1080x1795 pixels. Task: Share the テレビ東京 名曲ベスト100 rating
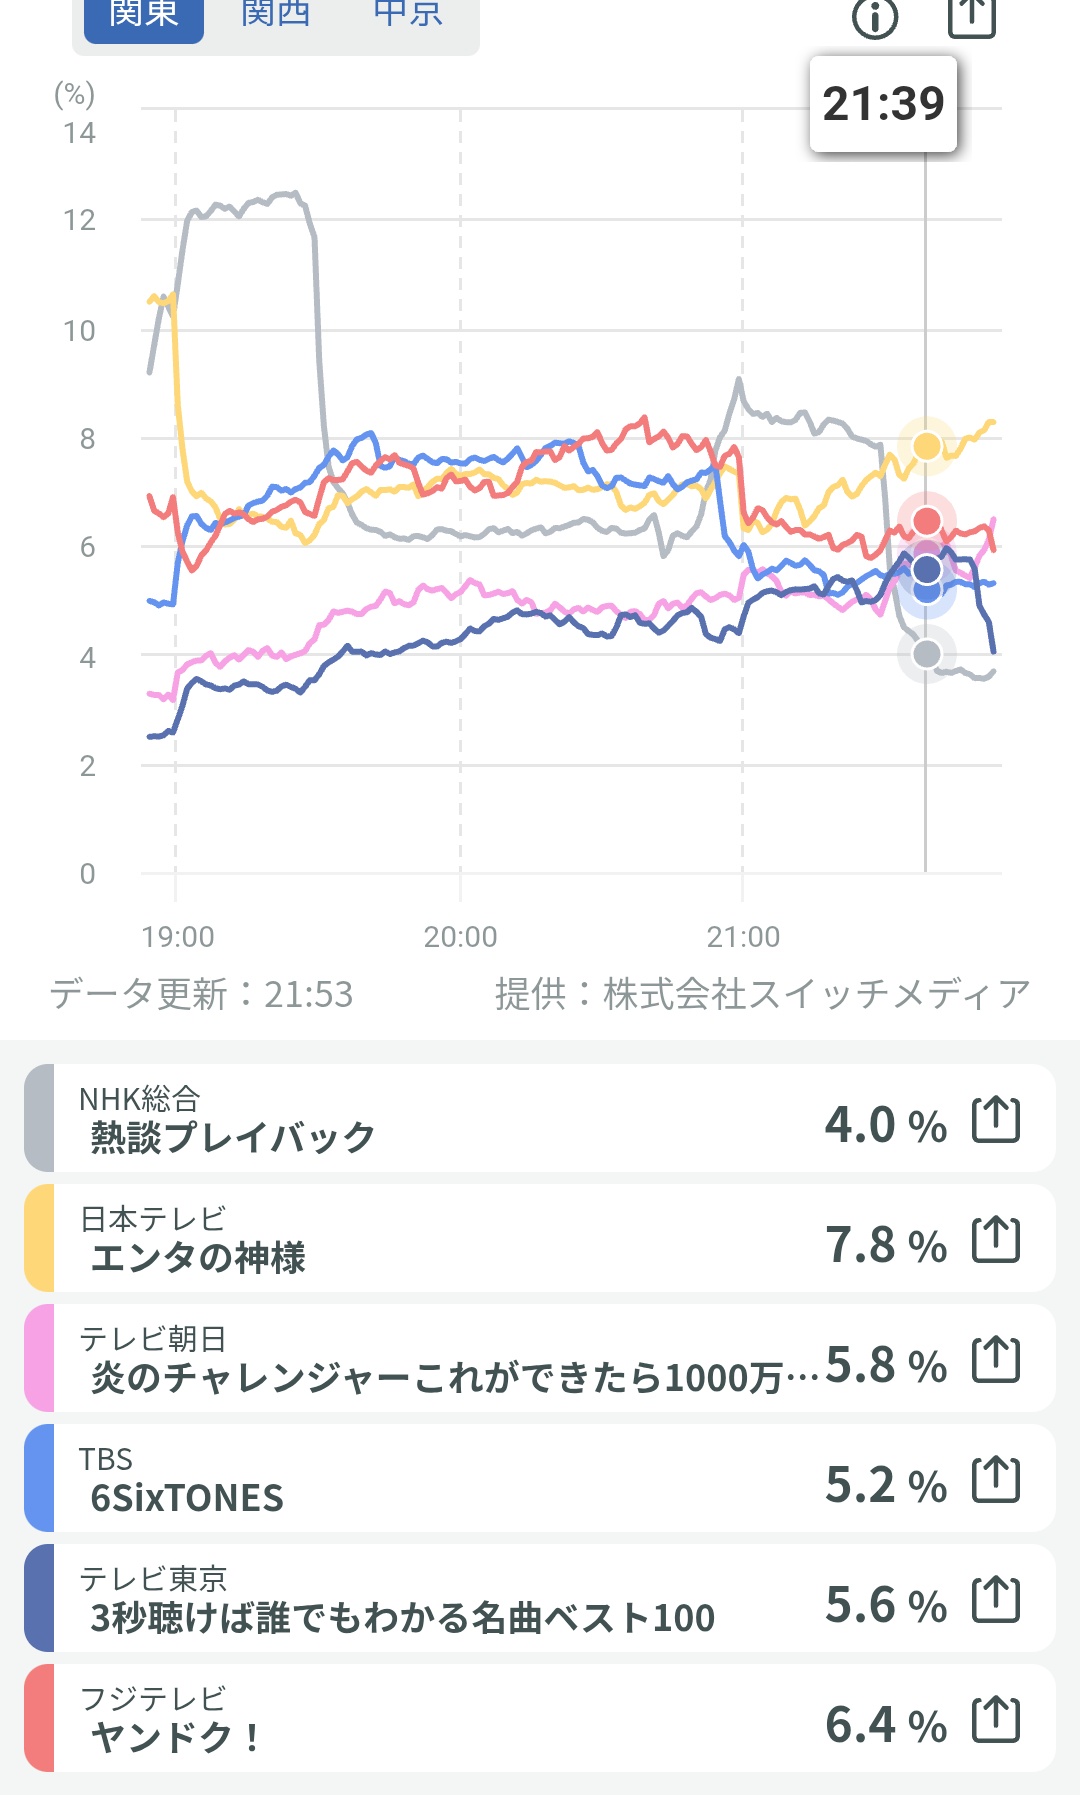(996, 1599)
